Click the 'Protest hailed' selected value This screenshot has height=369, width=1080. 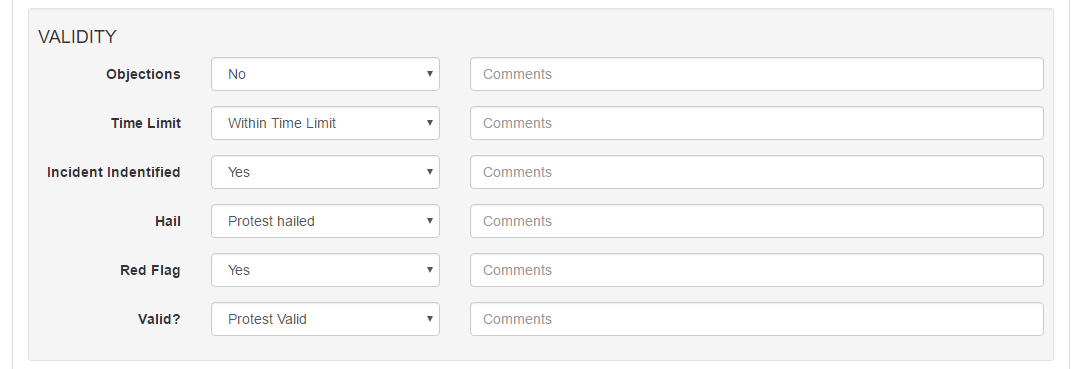coord(271,221)
